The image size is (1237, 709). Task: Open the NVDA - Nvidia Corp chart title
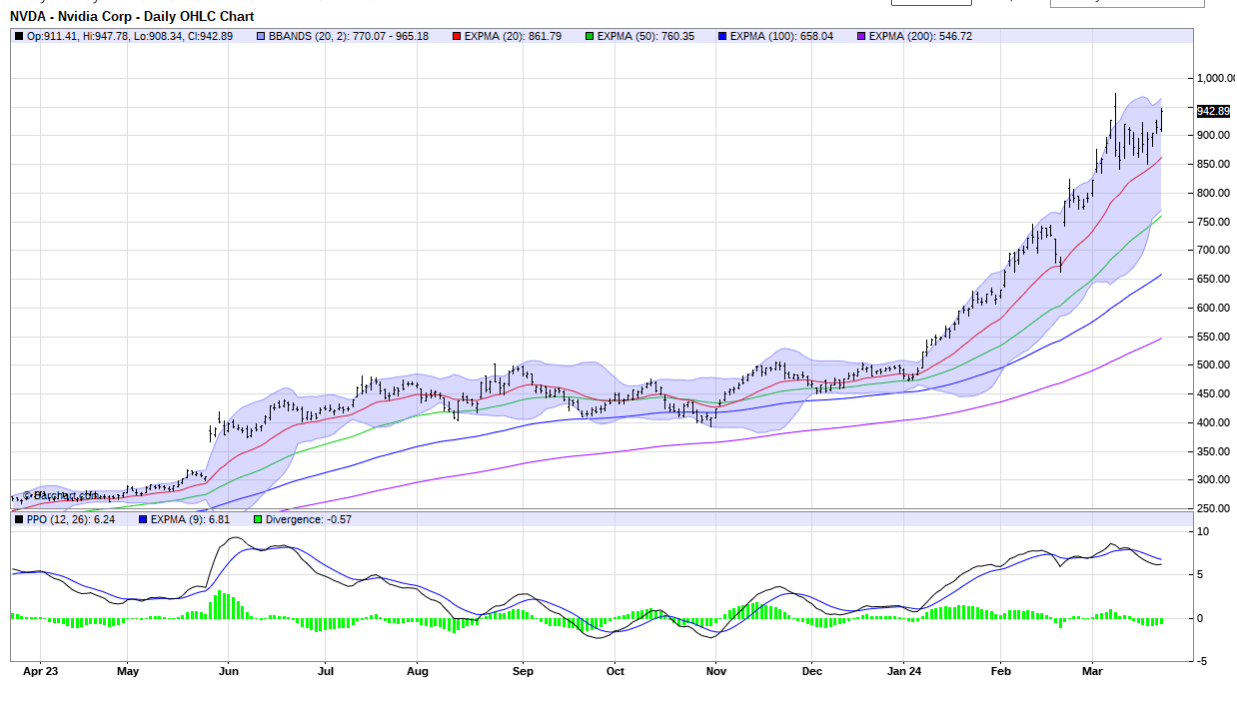[x=130, y=17]
